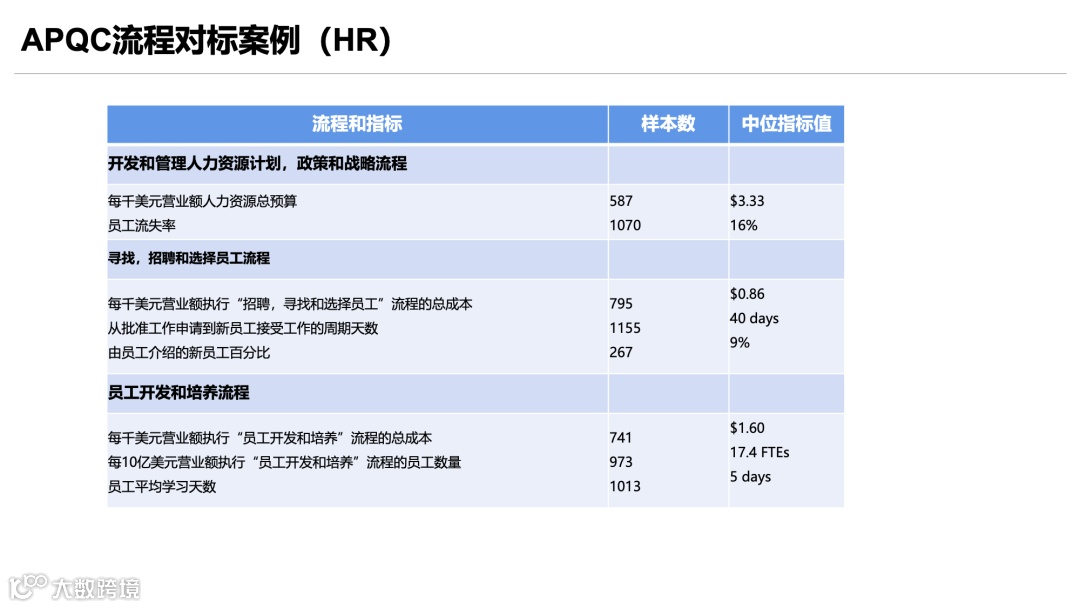Click row 每10亿美元营业额执行“员工开发和培养”流程的员工数量
1080x608 pixels.
click(284, 462)
